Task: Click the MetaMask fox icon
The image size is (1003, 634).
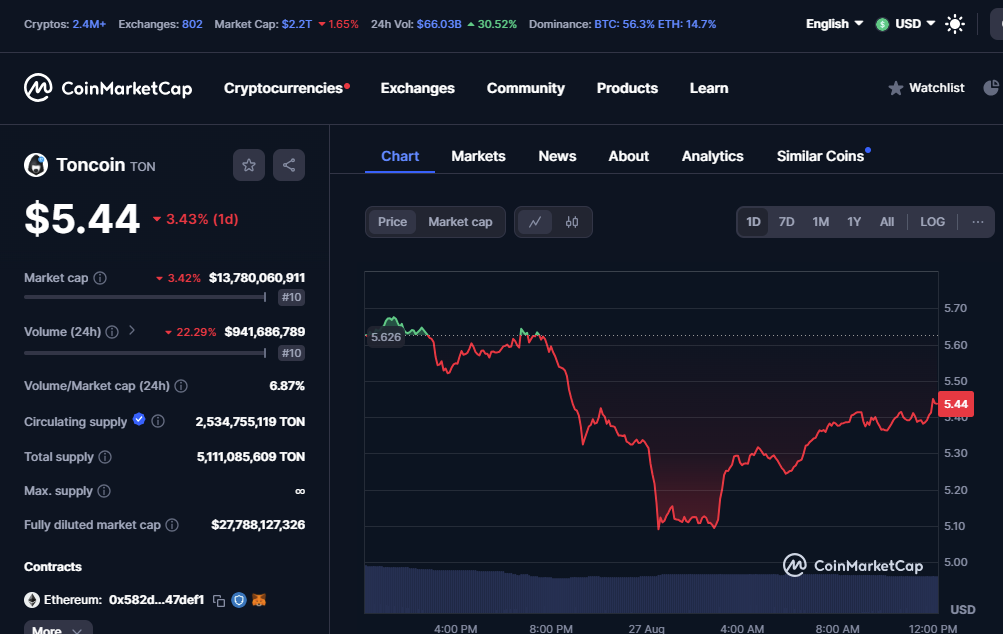Action: [x=259, y=600]
